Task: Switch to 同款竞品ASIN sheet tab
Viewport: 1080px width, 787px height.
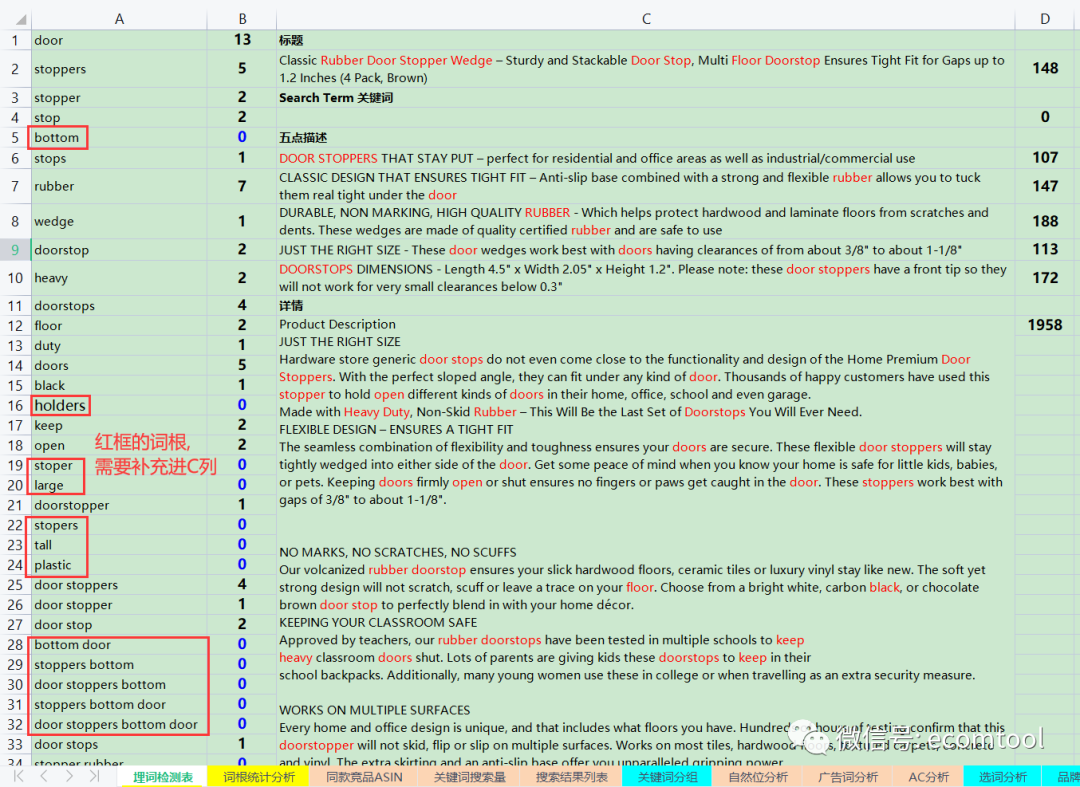Action: [x=364, y=777]
